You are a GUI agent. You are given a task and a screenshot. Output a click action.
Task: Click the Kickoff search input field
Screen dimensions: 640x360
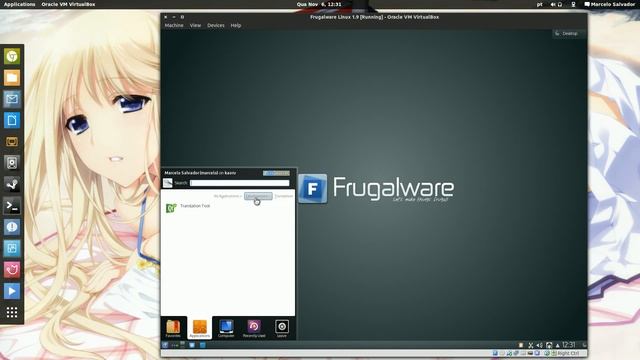coord(240,183)
